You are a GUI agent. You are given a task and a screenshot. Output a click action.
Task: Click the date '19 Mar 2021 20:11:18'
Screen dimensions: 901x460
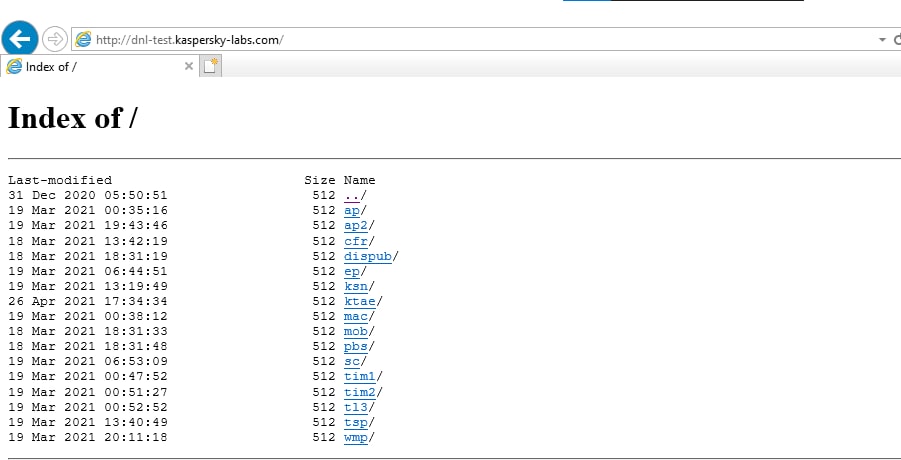(88, 437)
